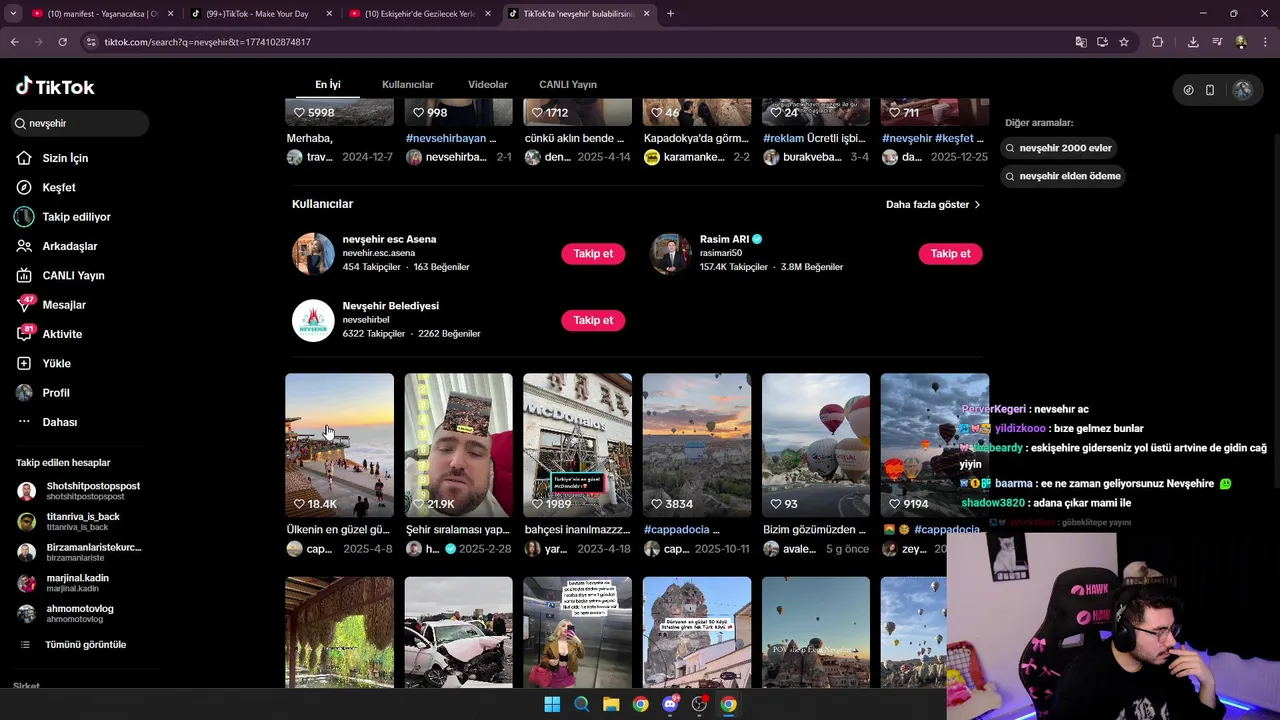The width and height of the screenshot is (1280, 720).
Task: Open nevşehir esc Asena profile avatar
Action: coord(313,254)
